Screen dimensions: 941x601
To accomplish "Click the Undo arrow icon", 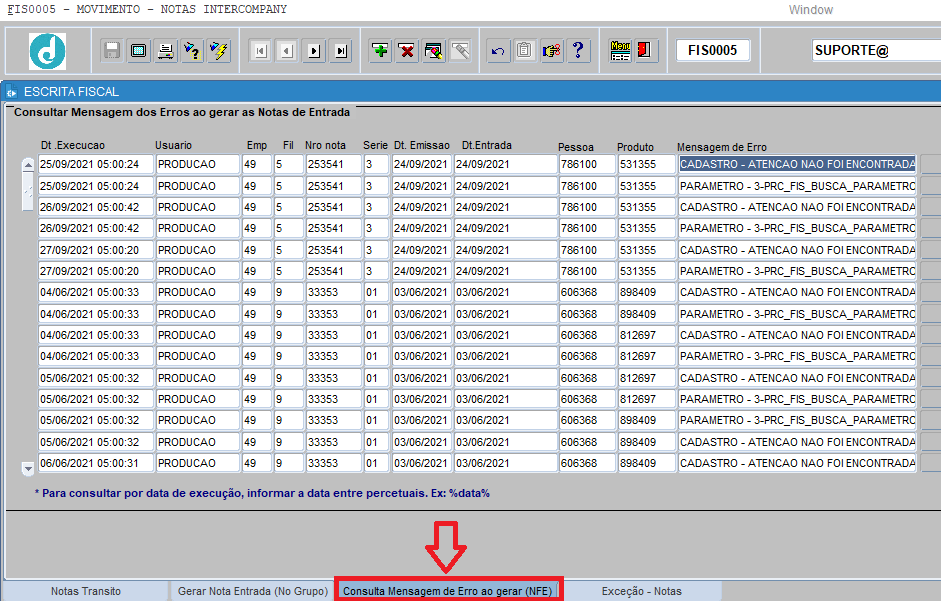I will [x=498, y=51].
